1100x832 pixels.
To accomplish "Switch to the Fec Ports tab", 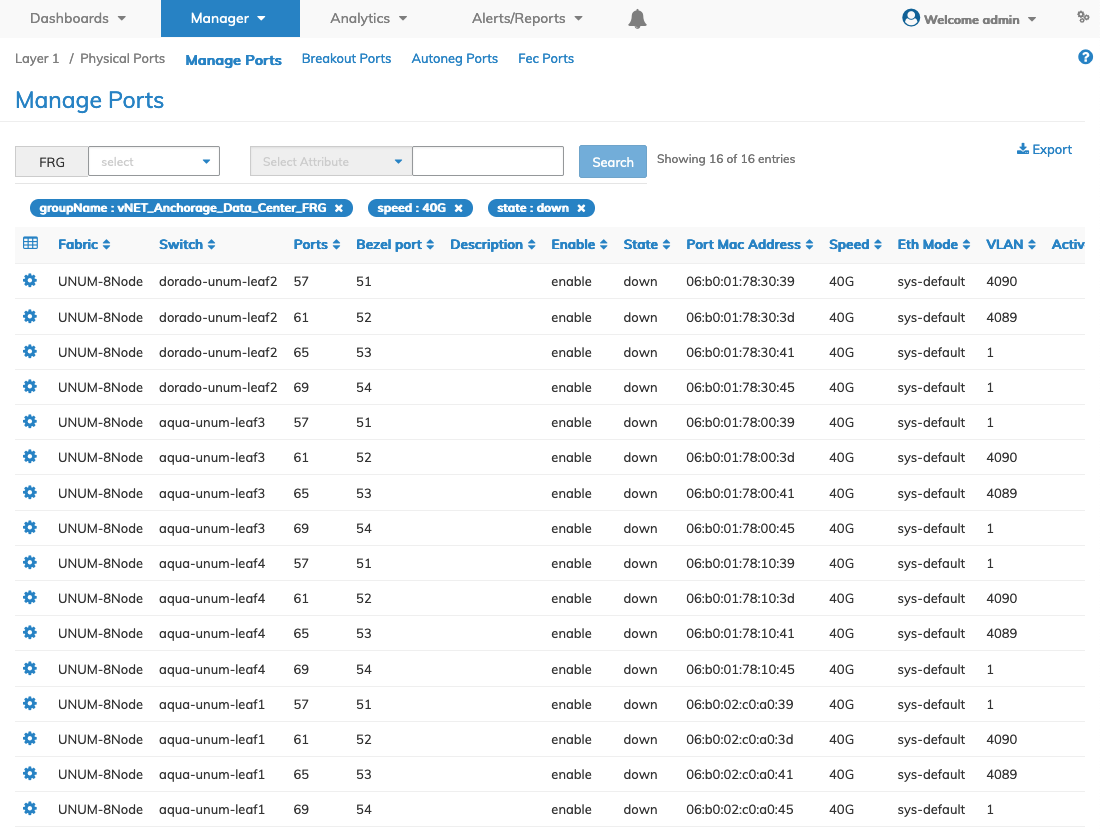I will (x=546, y=58).
